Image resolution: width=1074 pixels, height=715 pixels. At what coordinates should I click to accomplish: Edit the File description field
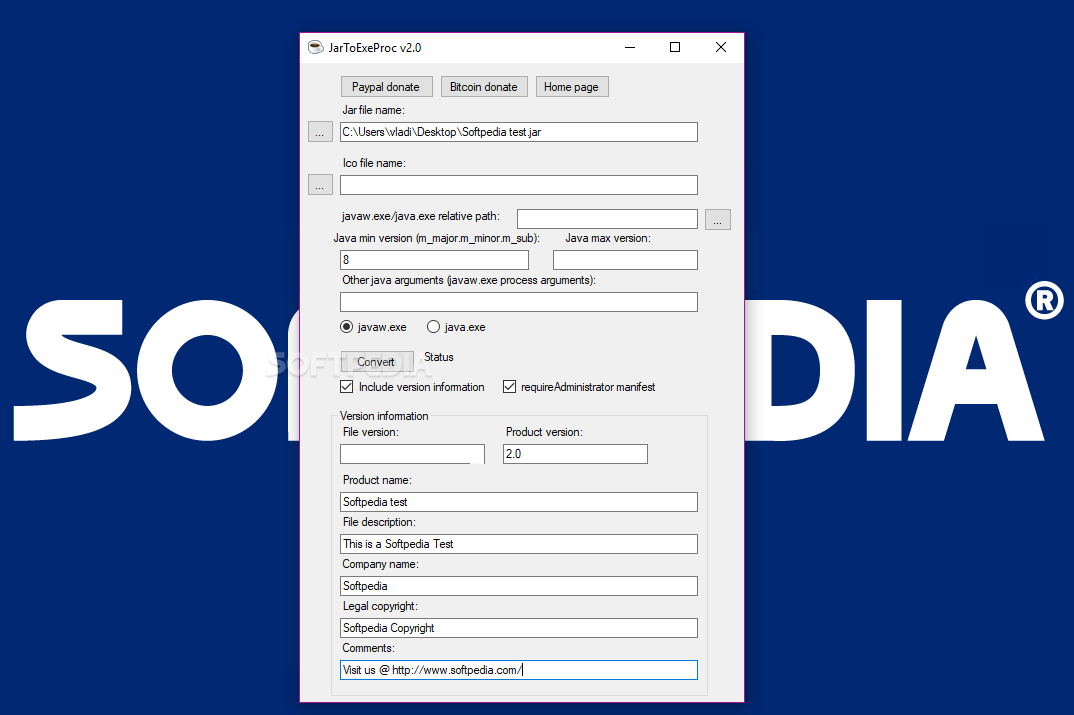coord(519,544)
